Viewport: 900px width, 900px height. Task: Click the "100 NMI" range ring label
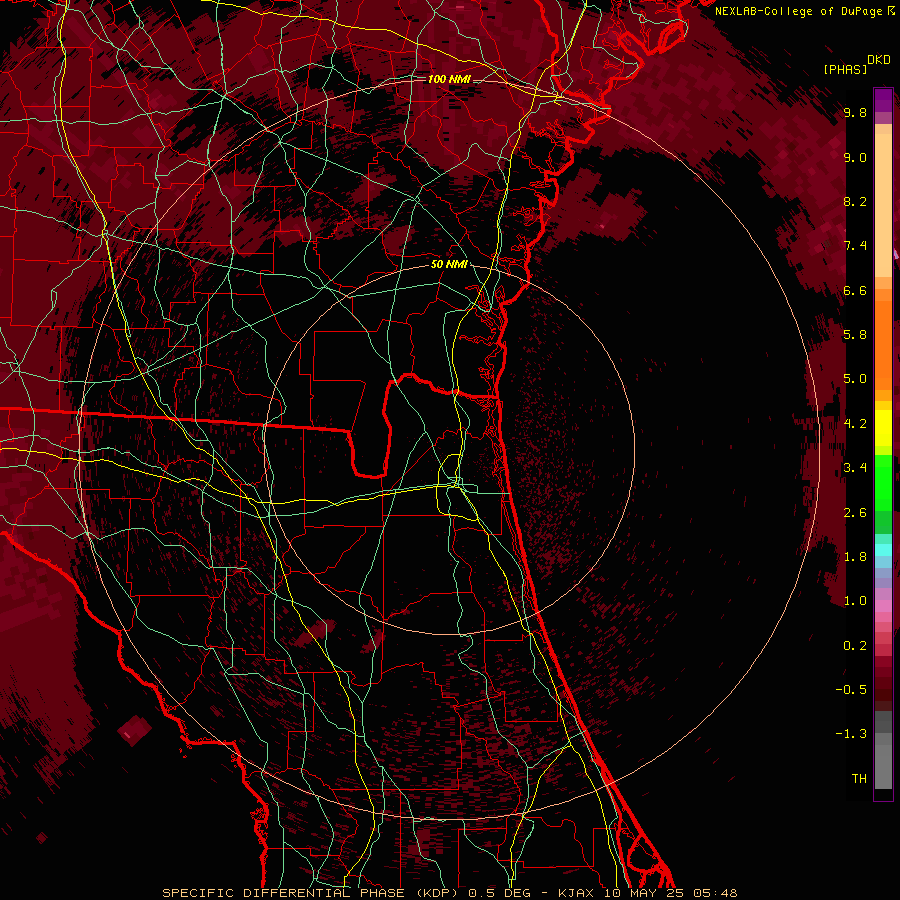coord(449,79)
